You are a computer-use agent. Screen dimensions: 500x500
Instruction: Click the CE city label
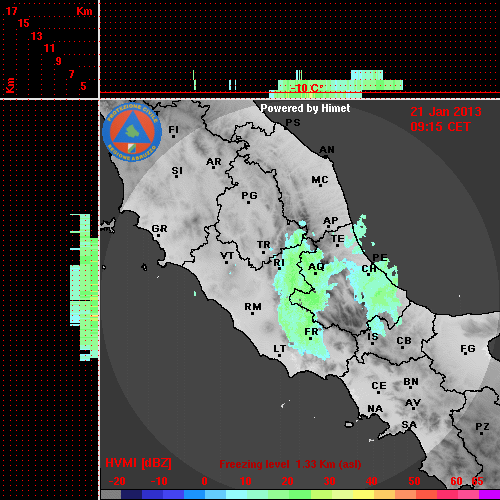[379, 386]
